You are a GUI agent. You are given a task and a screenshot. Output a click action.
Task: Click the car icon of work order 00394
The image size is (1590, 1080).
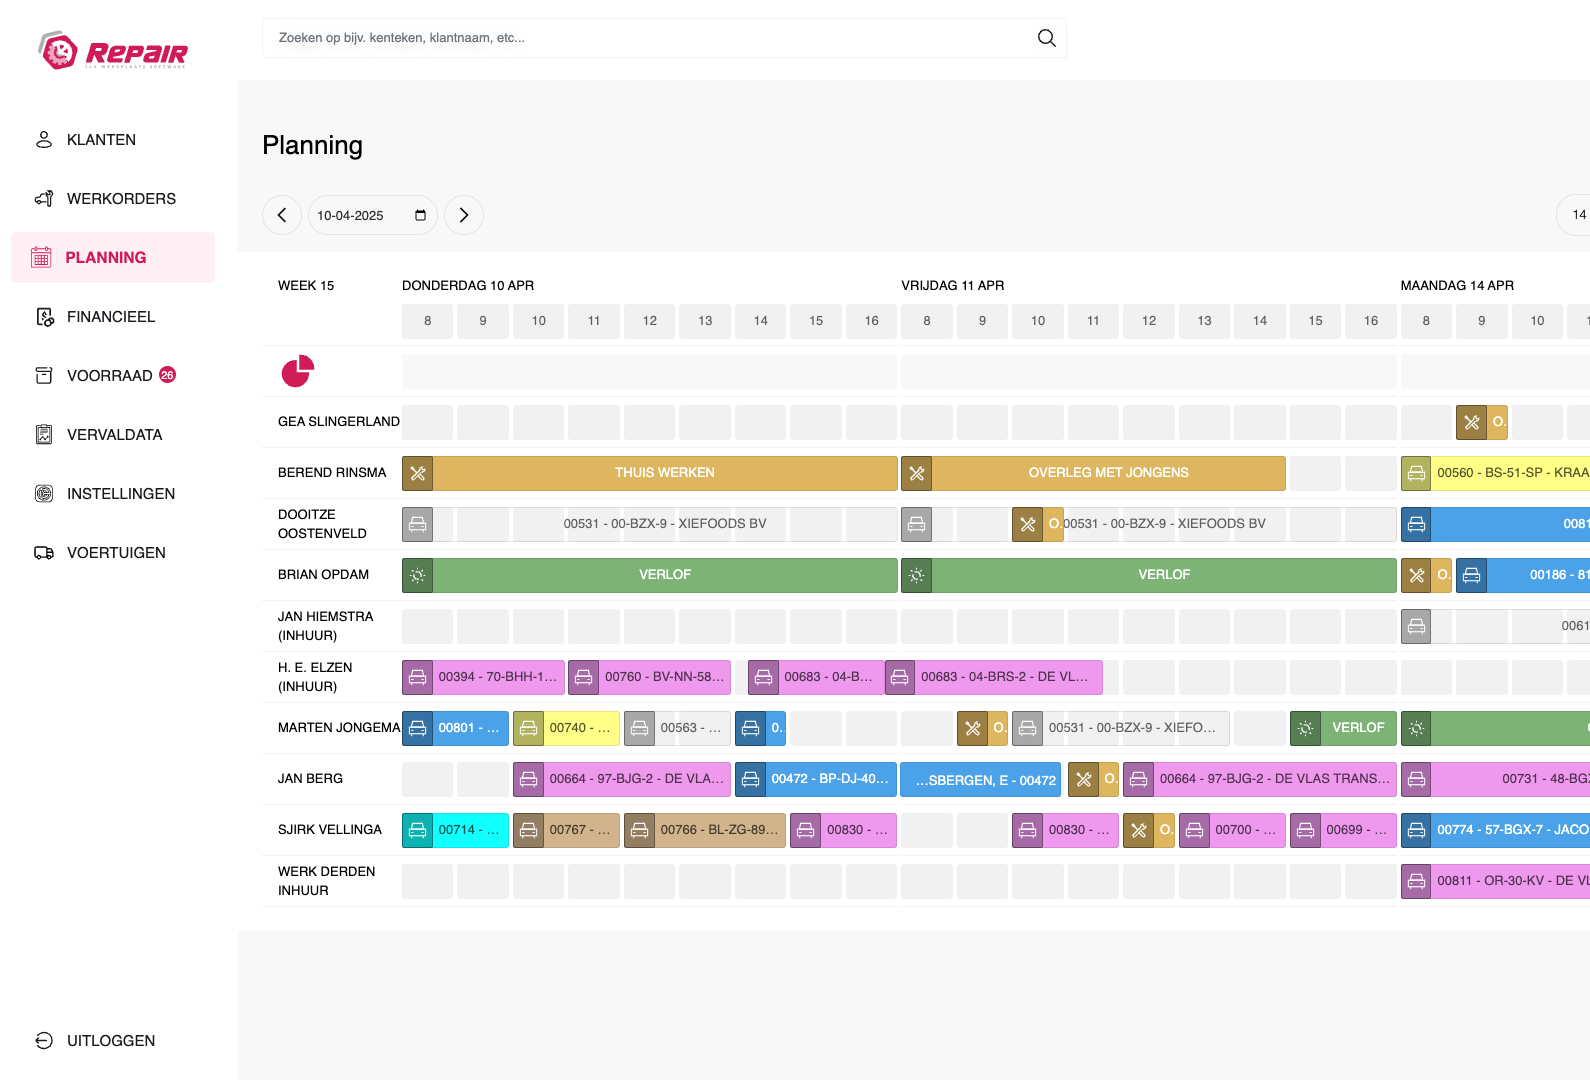click(418, 677)
